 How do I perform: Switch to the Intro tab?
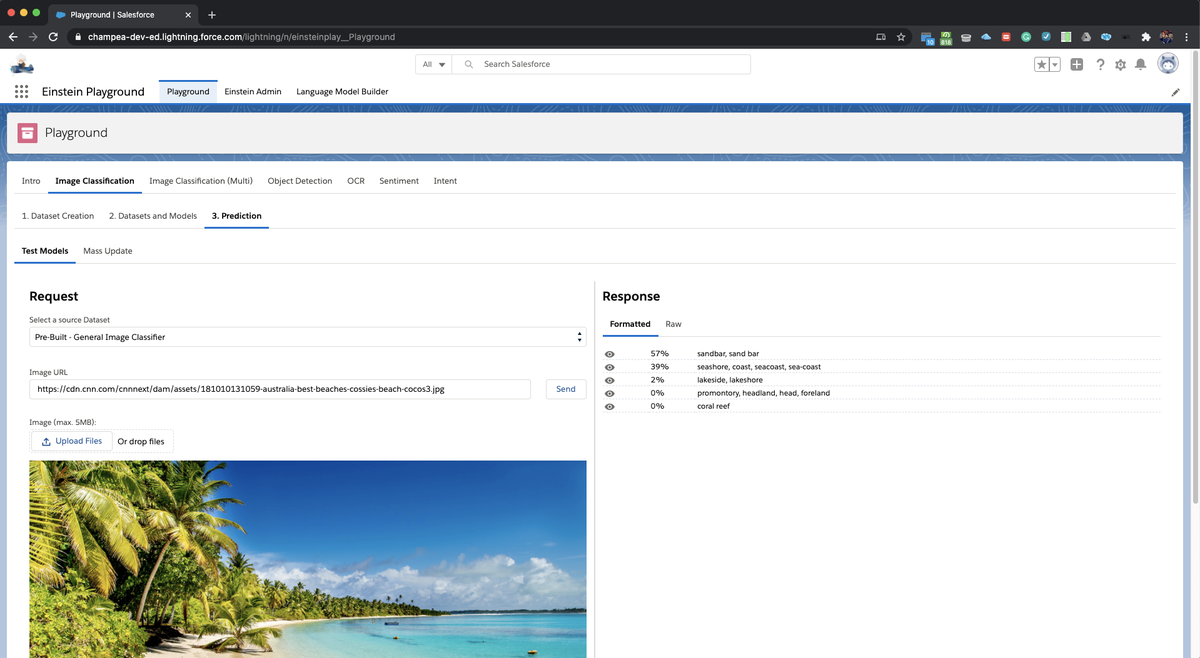pos(31,181)
